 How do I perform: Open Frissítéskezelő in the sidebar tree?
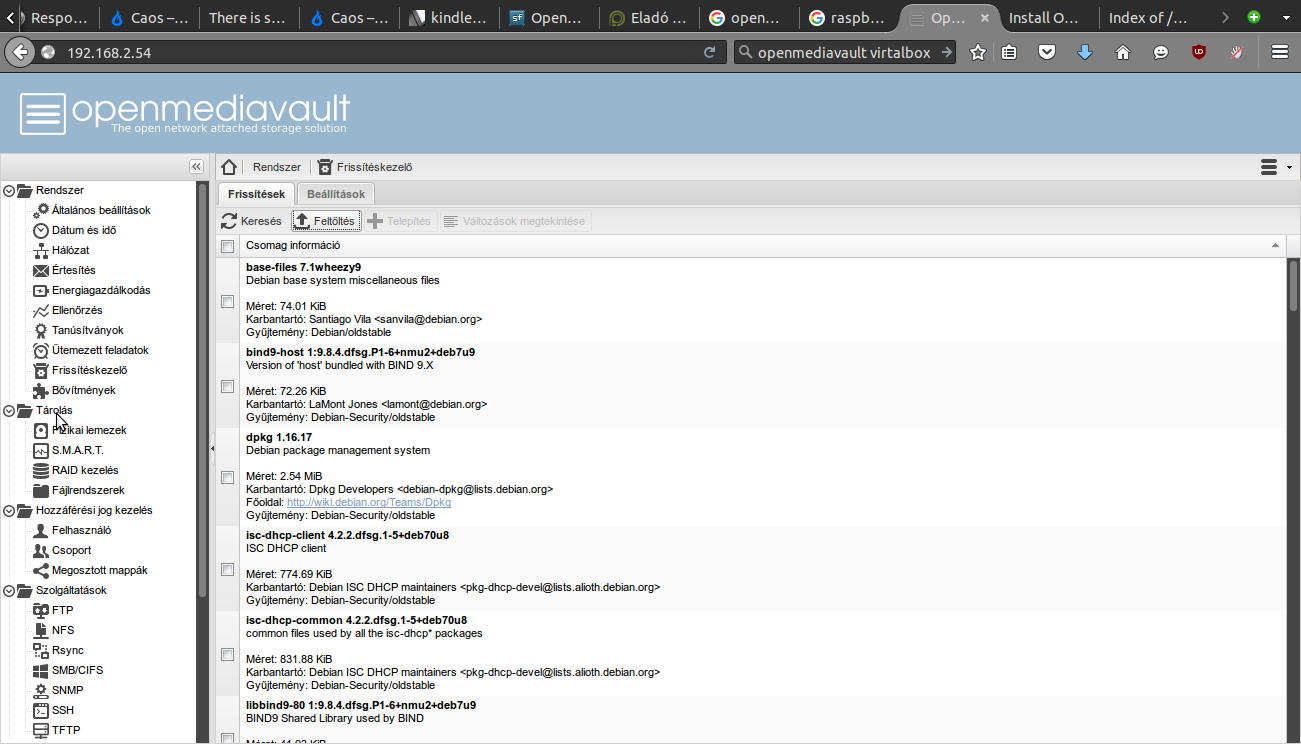(89, 370)
